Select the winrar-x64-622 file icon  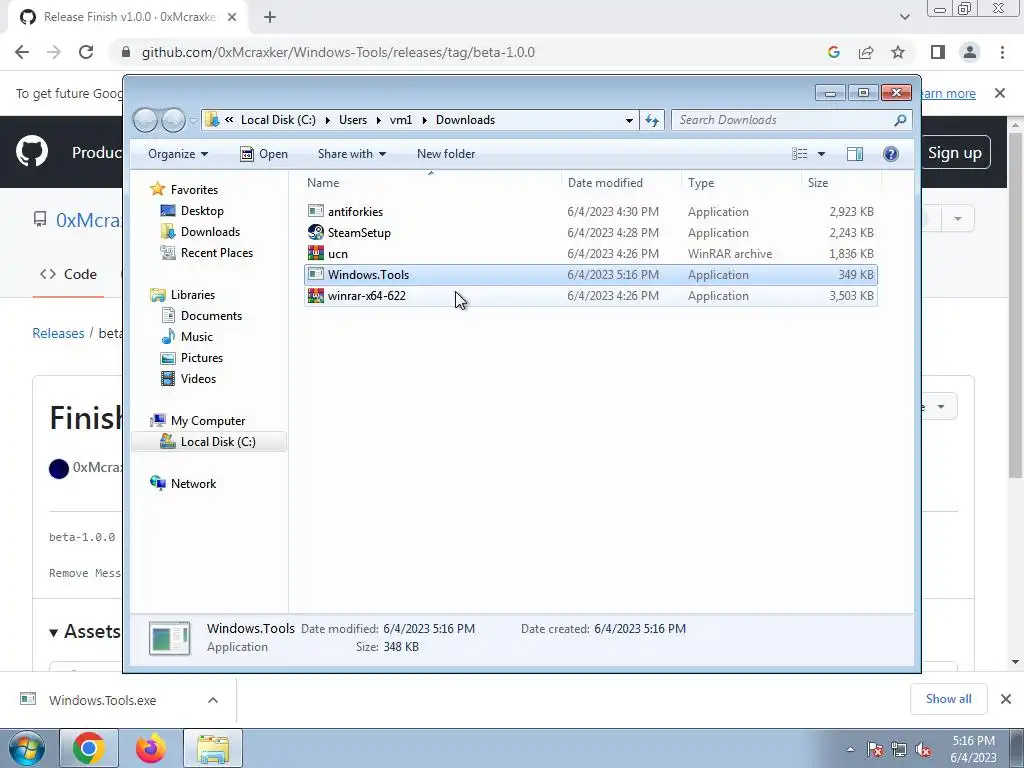point(315,295)
